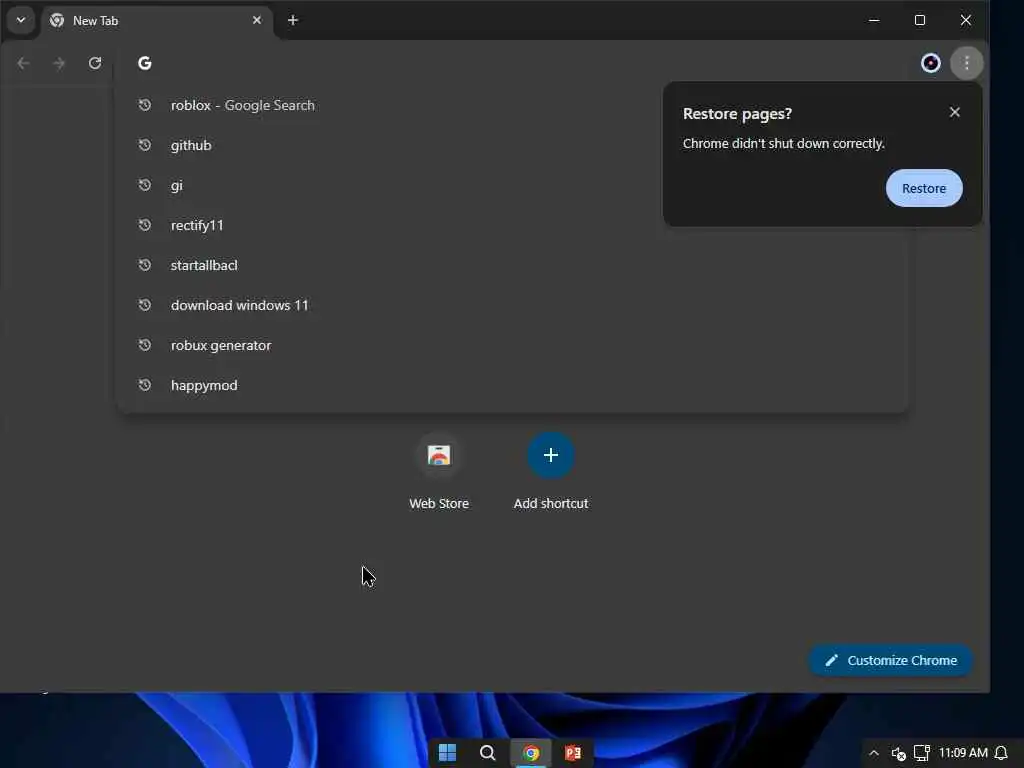The width and height of the screenshot is (1024, 768).
Task: Select the 'happymod' suggestion
Action: click(512, 385)
